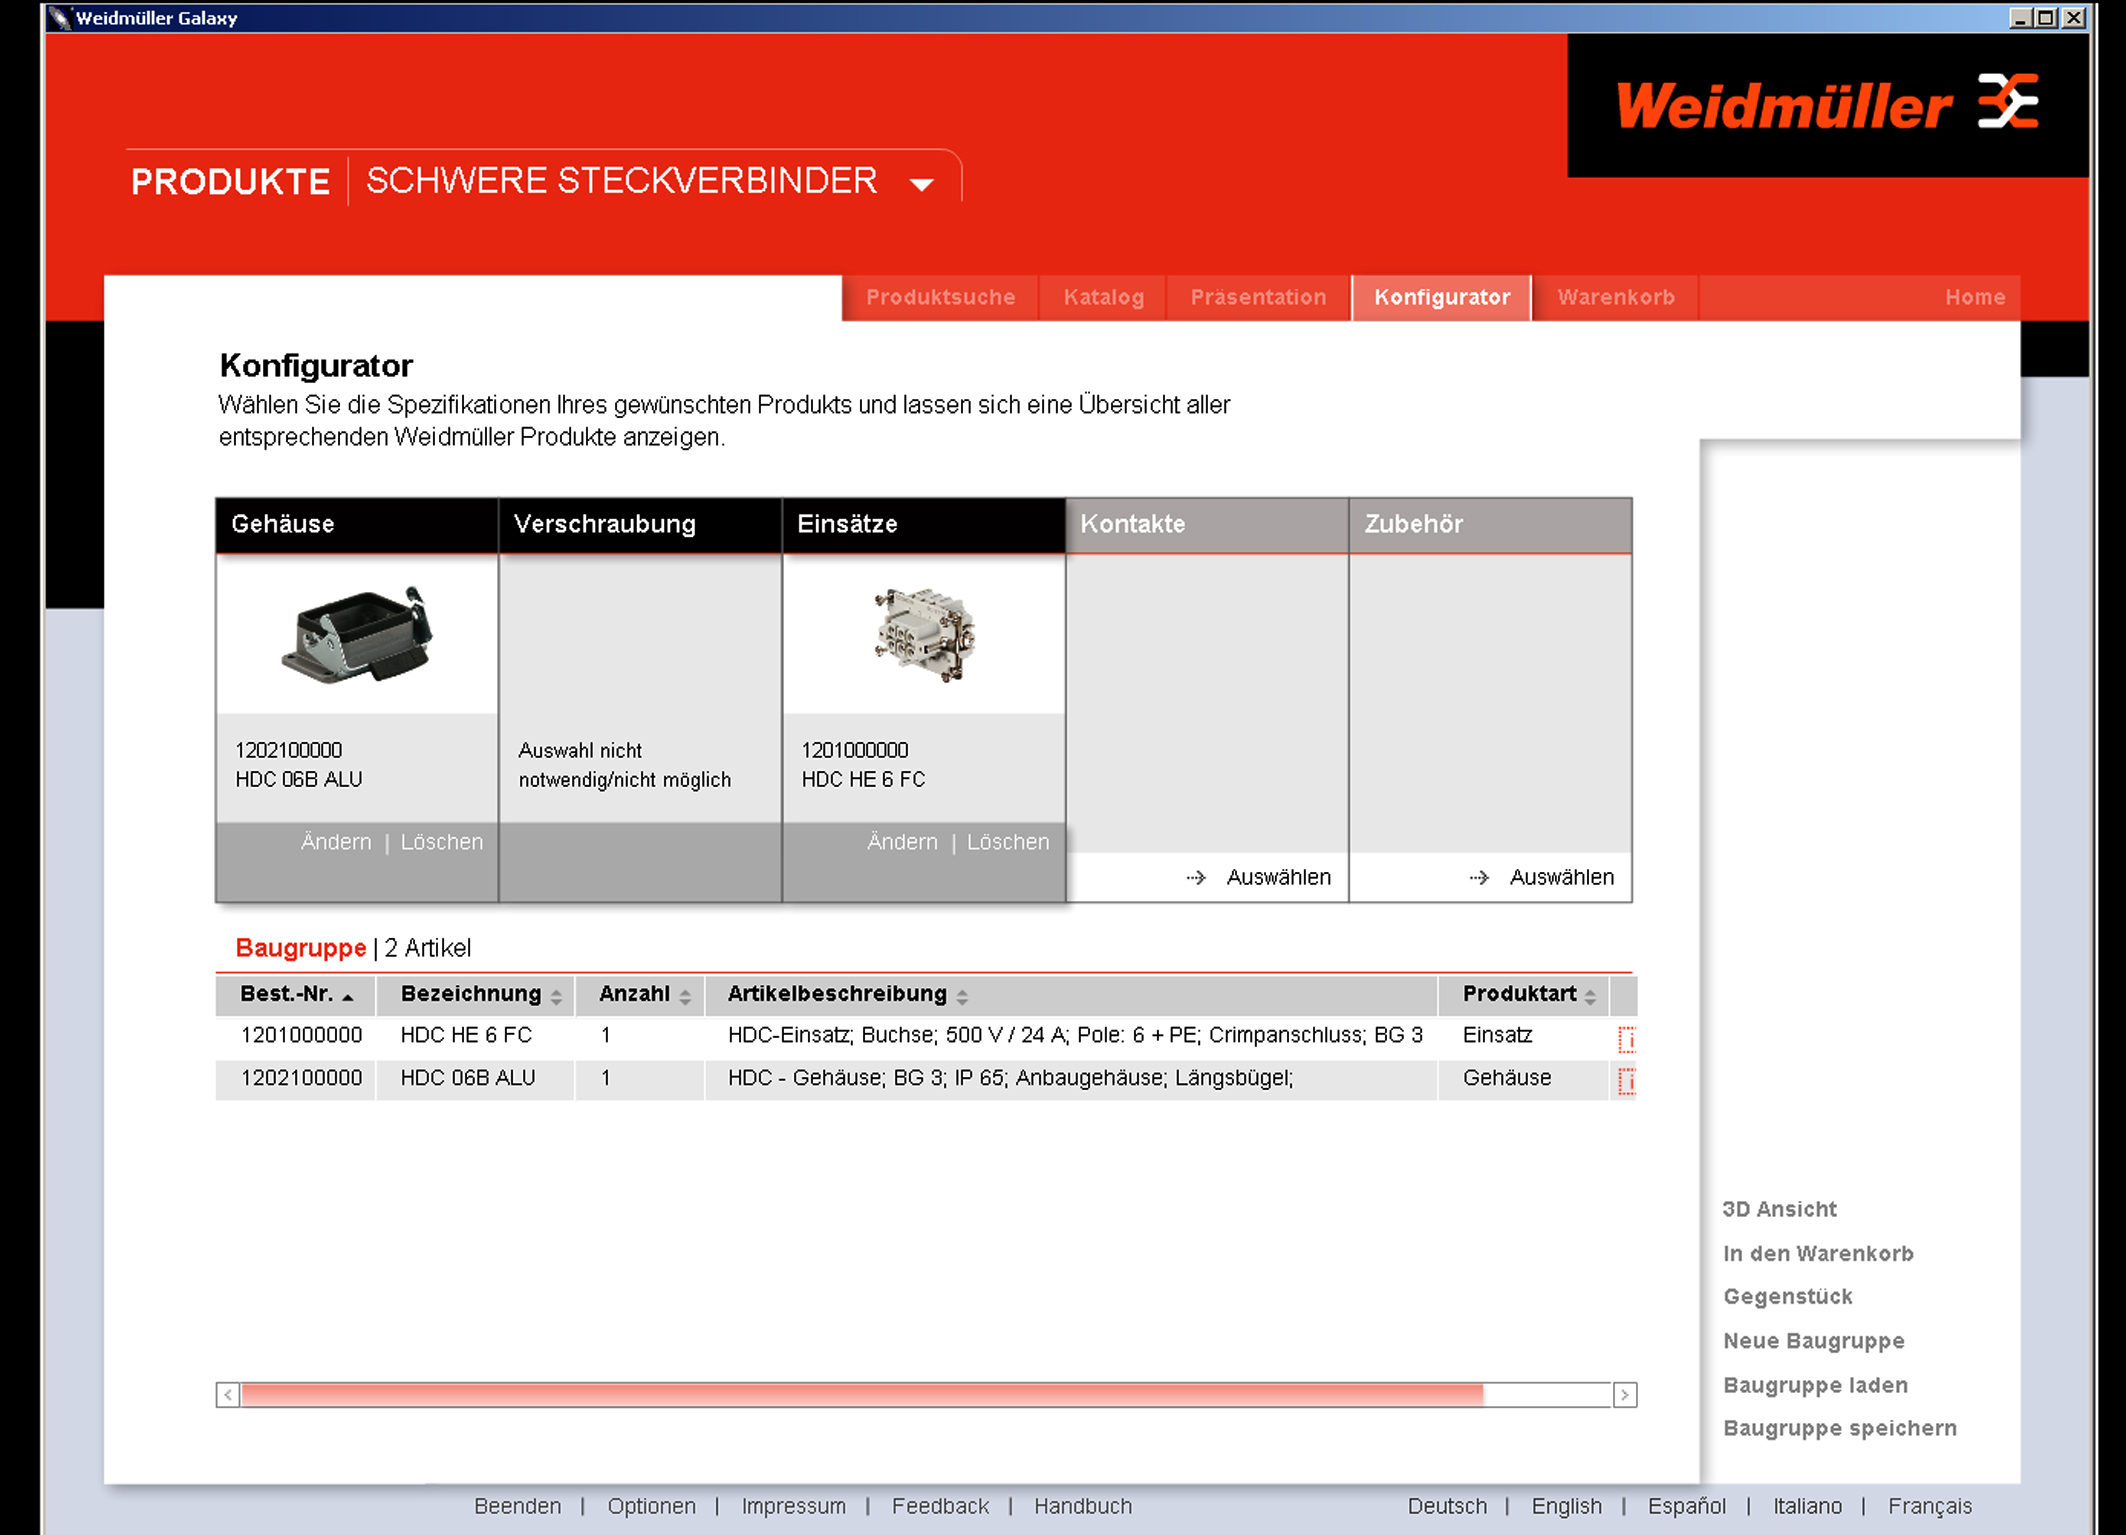Click the Weidmüller logo

point(1826,105)
